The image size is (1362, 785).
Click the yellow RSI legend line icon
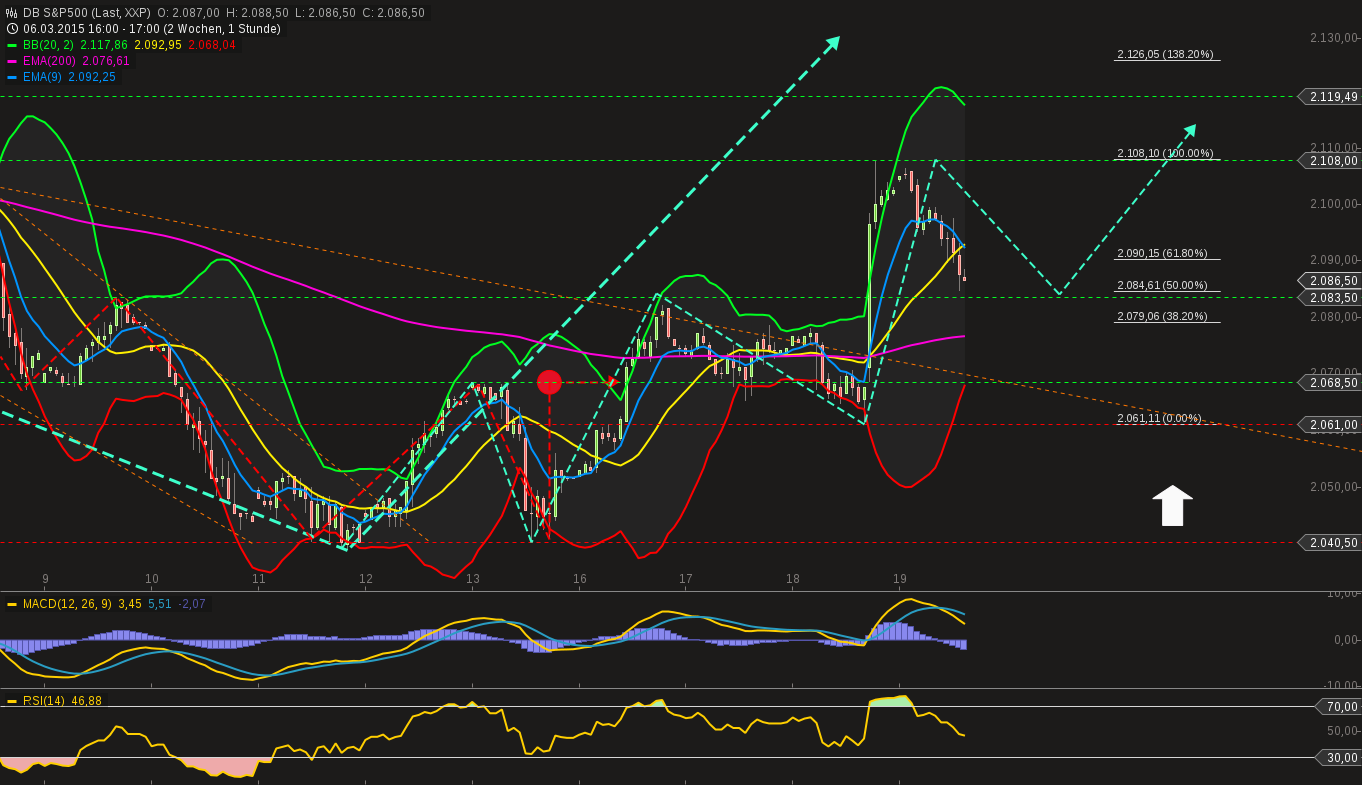pyautogui.click(x=12, y=700)
